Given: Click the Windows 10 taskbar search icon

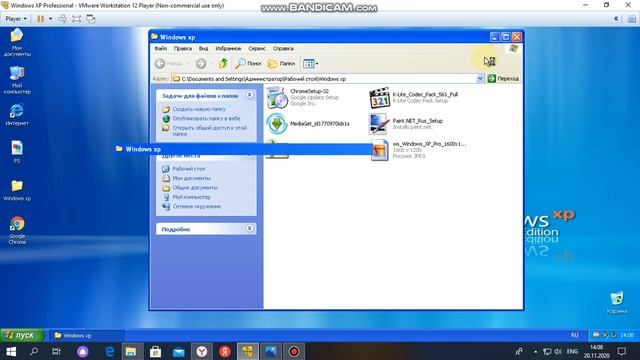Looking at the screenshot, I should pos(34,351).
